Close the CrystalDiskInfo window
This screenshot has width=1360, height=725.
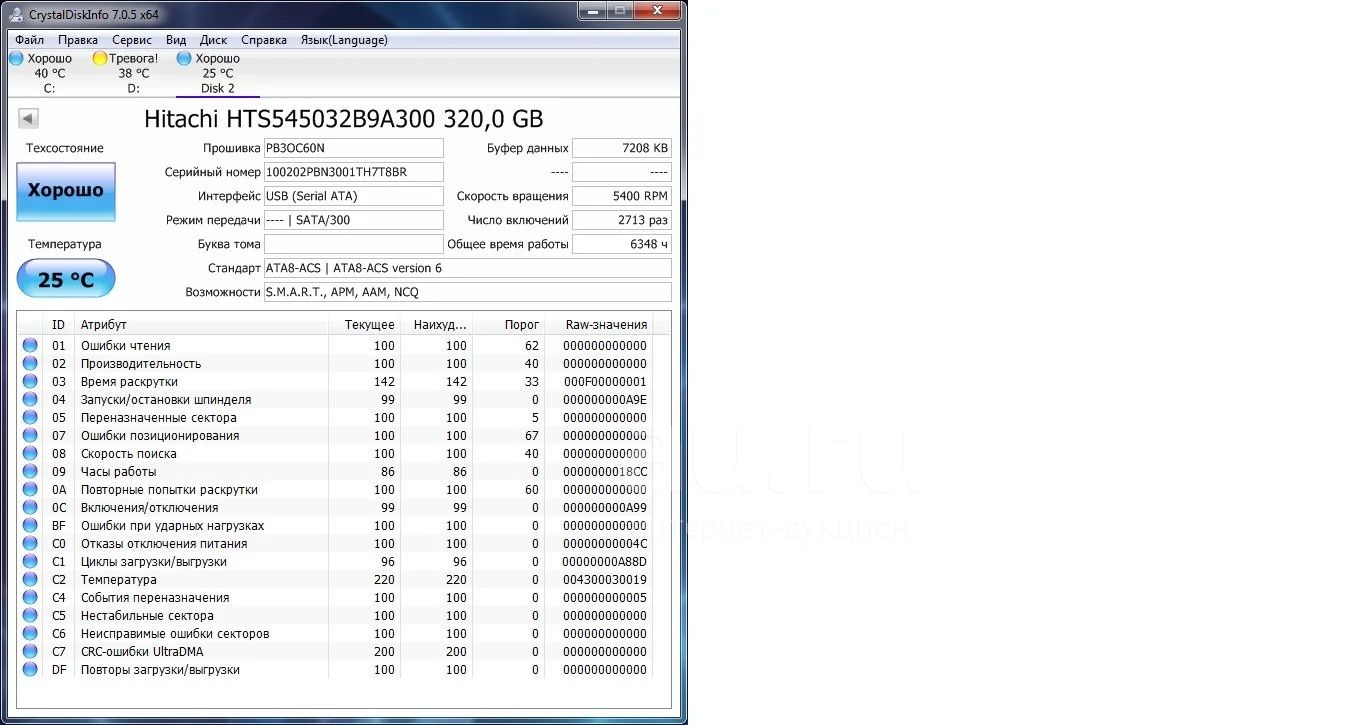pyautogui.click(x=656, y=10)
